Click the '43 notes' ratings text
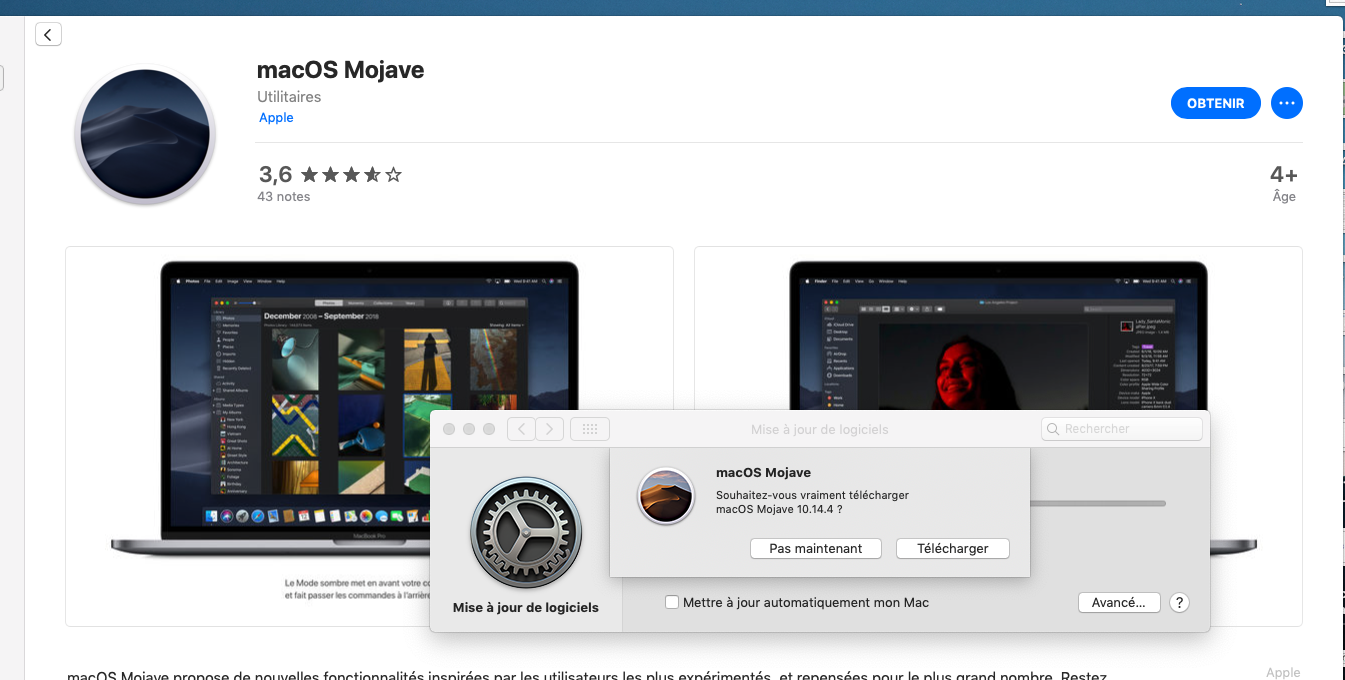Screen dimensions: 1345x680 [x=284, y=196]
